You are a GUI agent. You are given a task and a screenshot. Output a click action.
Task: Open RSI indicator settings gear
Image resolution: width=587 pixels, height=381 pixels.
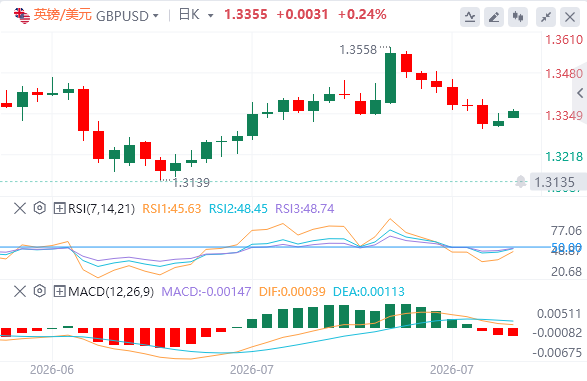click(39, 208)
